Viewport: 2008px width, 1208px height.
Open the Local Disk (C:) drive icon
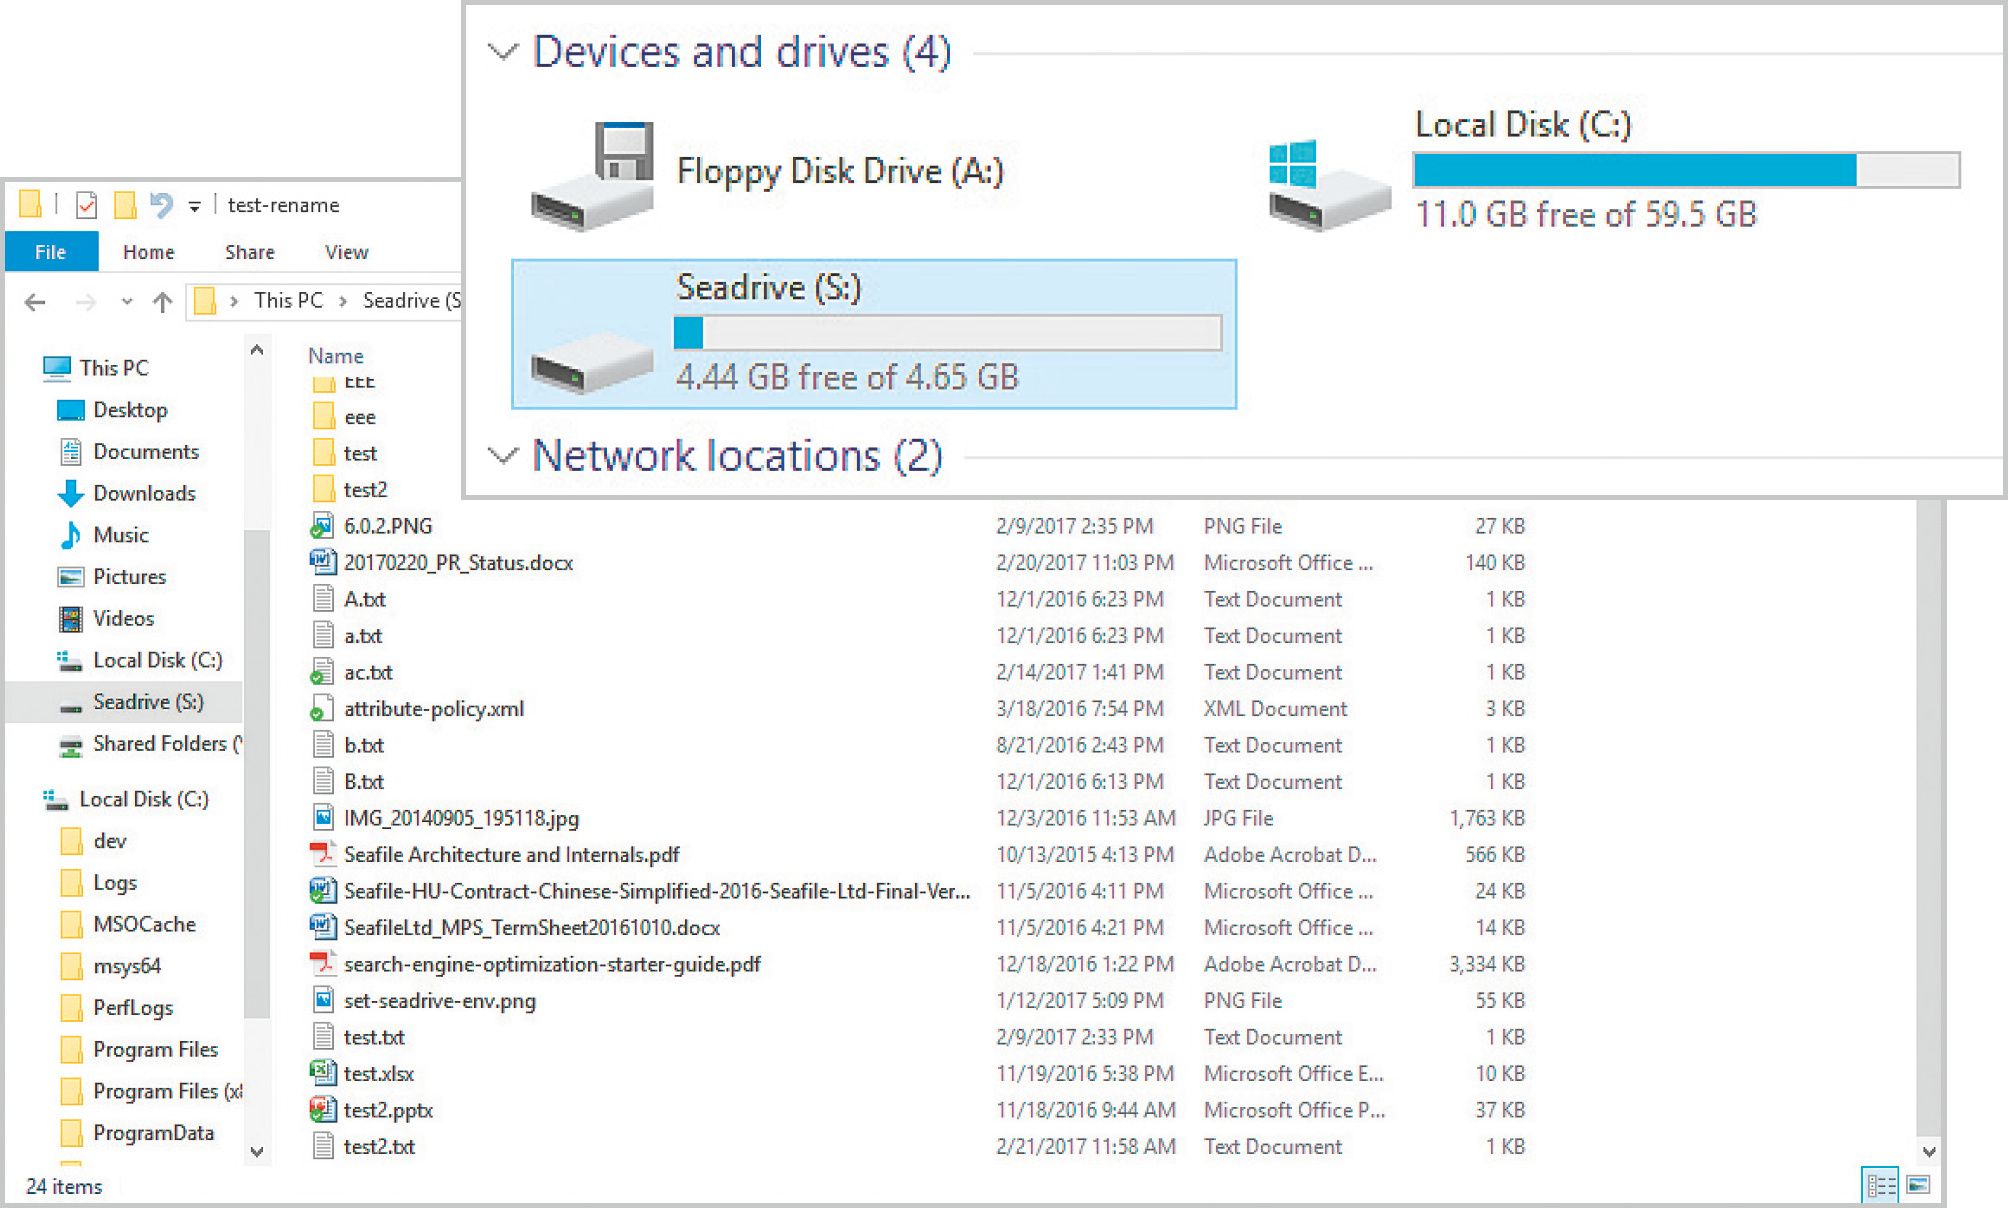(x=1329, y=187)
